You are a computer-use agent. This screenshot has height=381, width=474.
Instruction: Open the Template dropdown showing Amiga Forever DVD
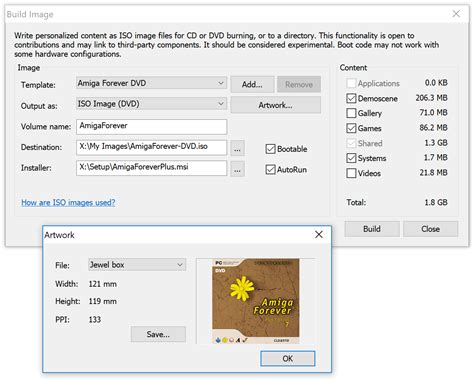tap(151, 83)
